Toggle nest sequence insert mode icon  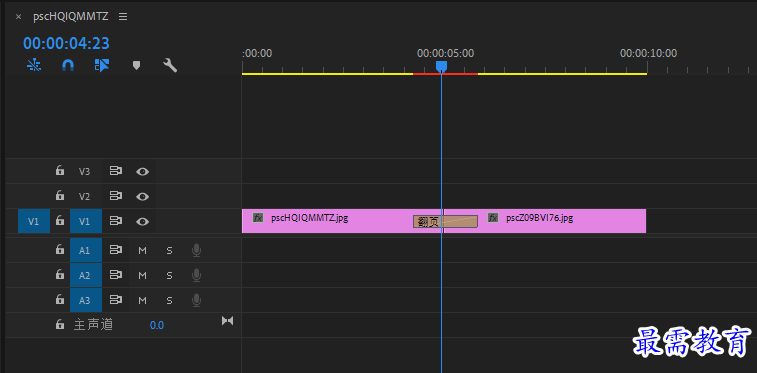(34, 65)
